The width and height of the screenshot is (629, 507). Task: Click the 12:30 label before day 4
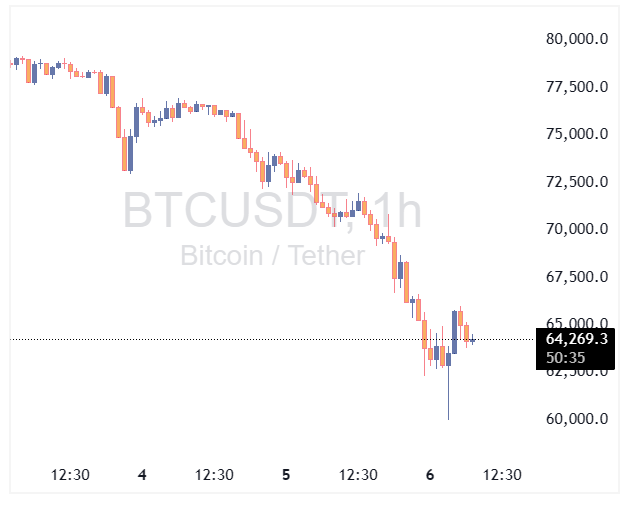point(70,475)
